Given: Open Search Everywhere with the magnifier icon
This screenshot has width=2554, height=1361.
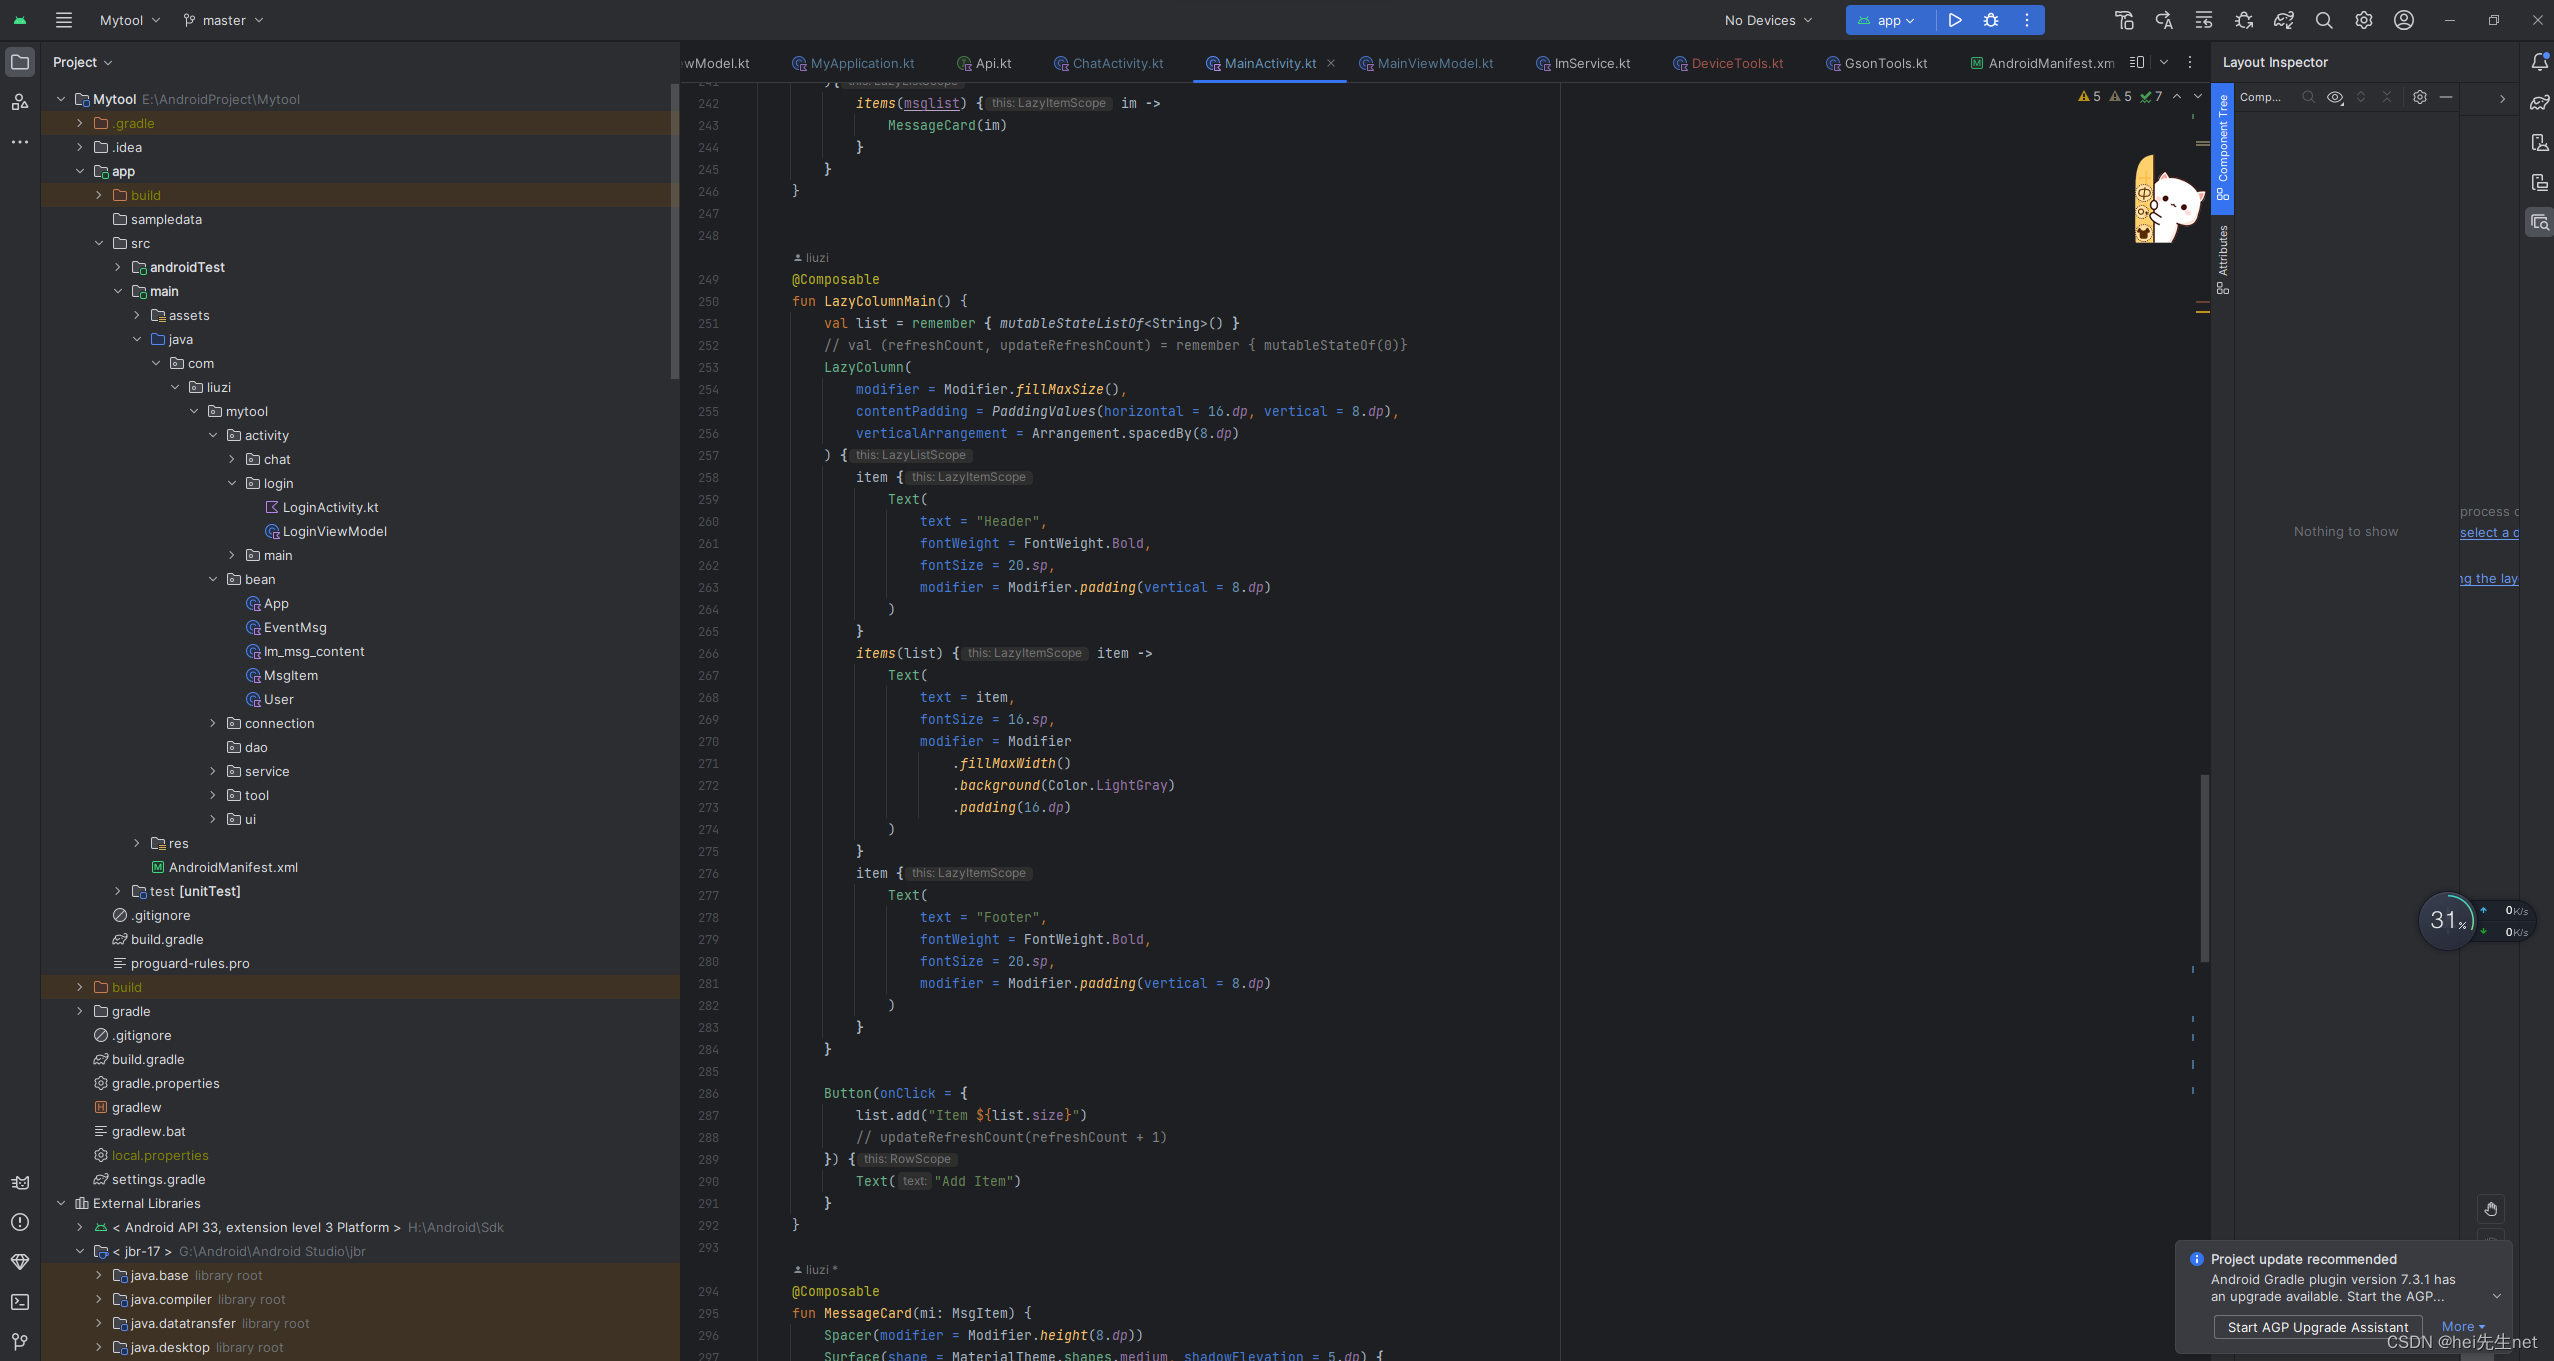Looking at the screenshot, I should (x=2322, y=20).
